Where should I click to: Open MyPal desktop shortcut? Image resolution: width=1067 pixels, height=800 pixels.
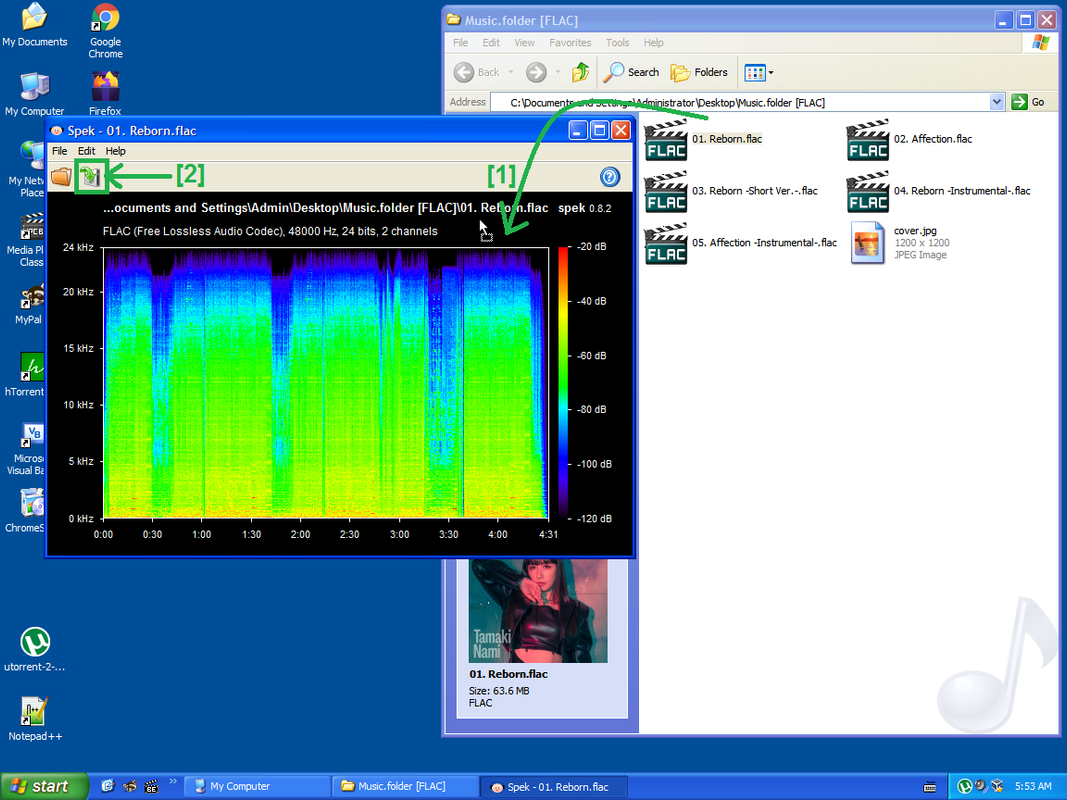point(29,304)
